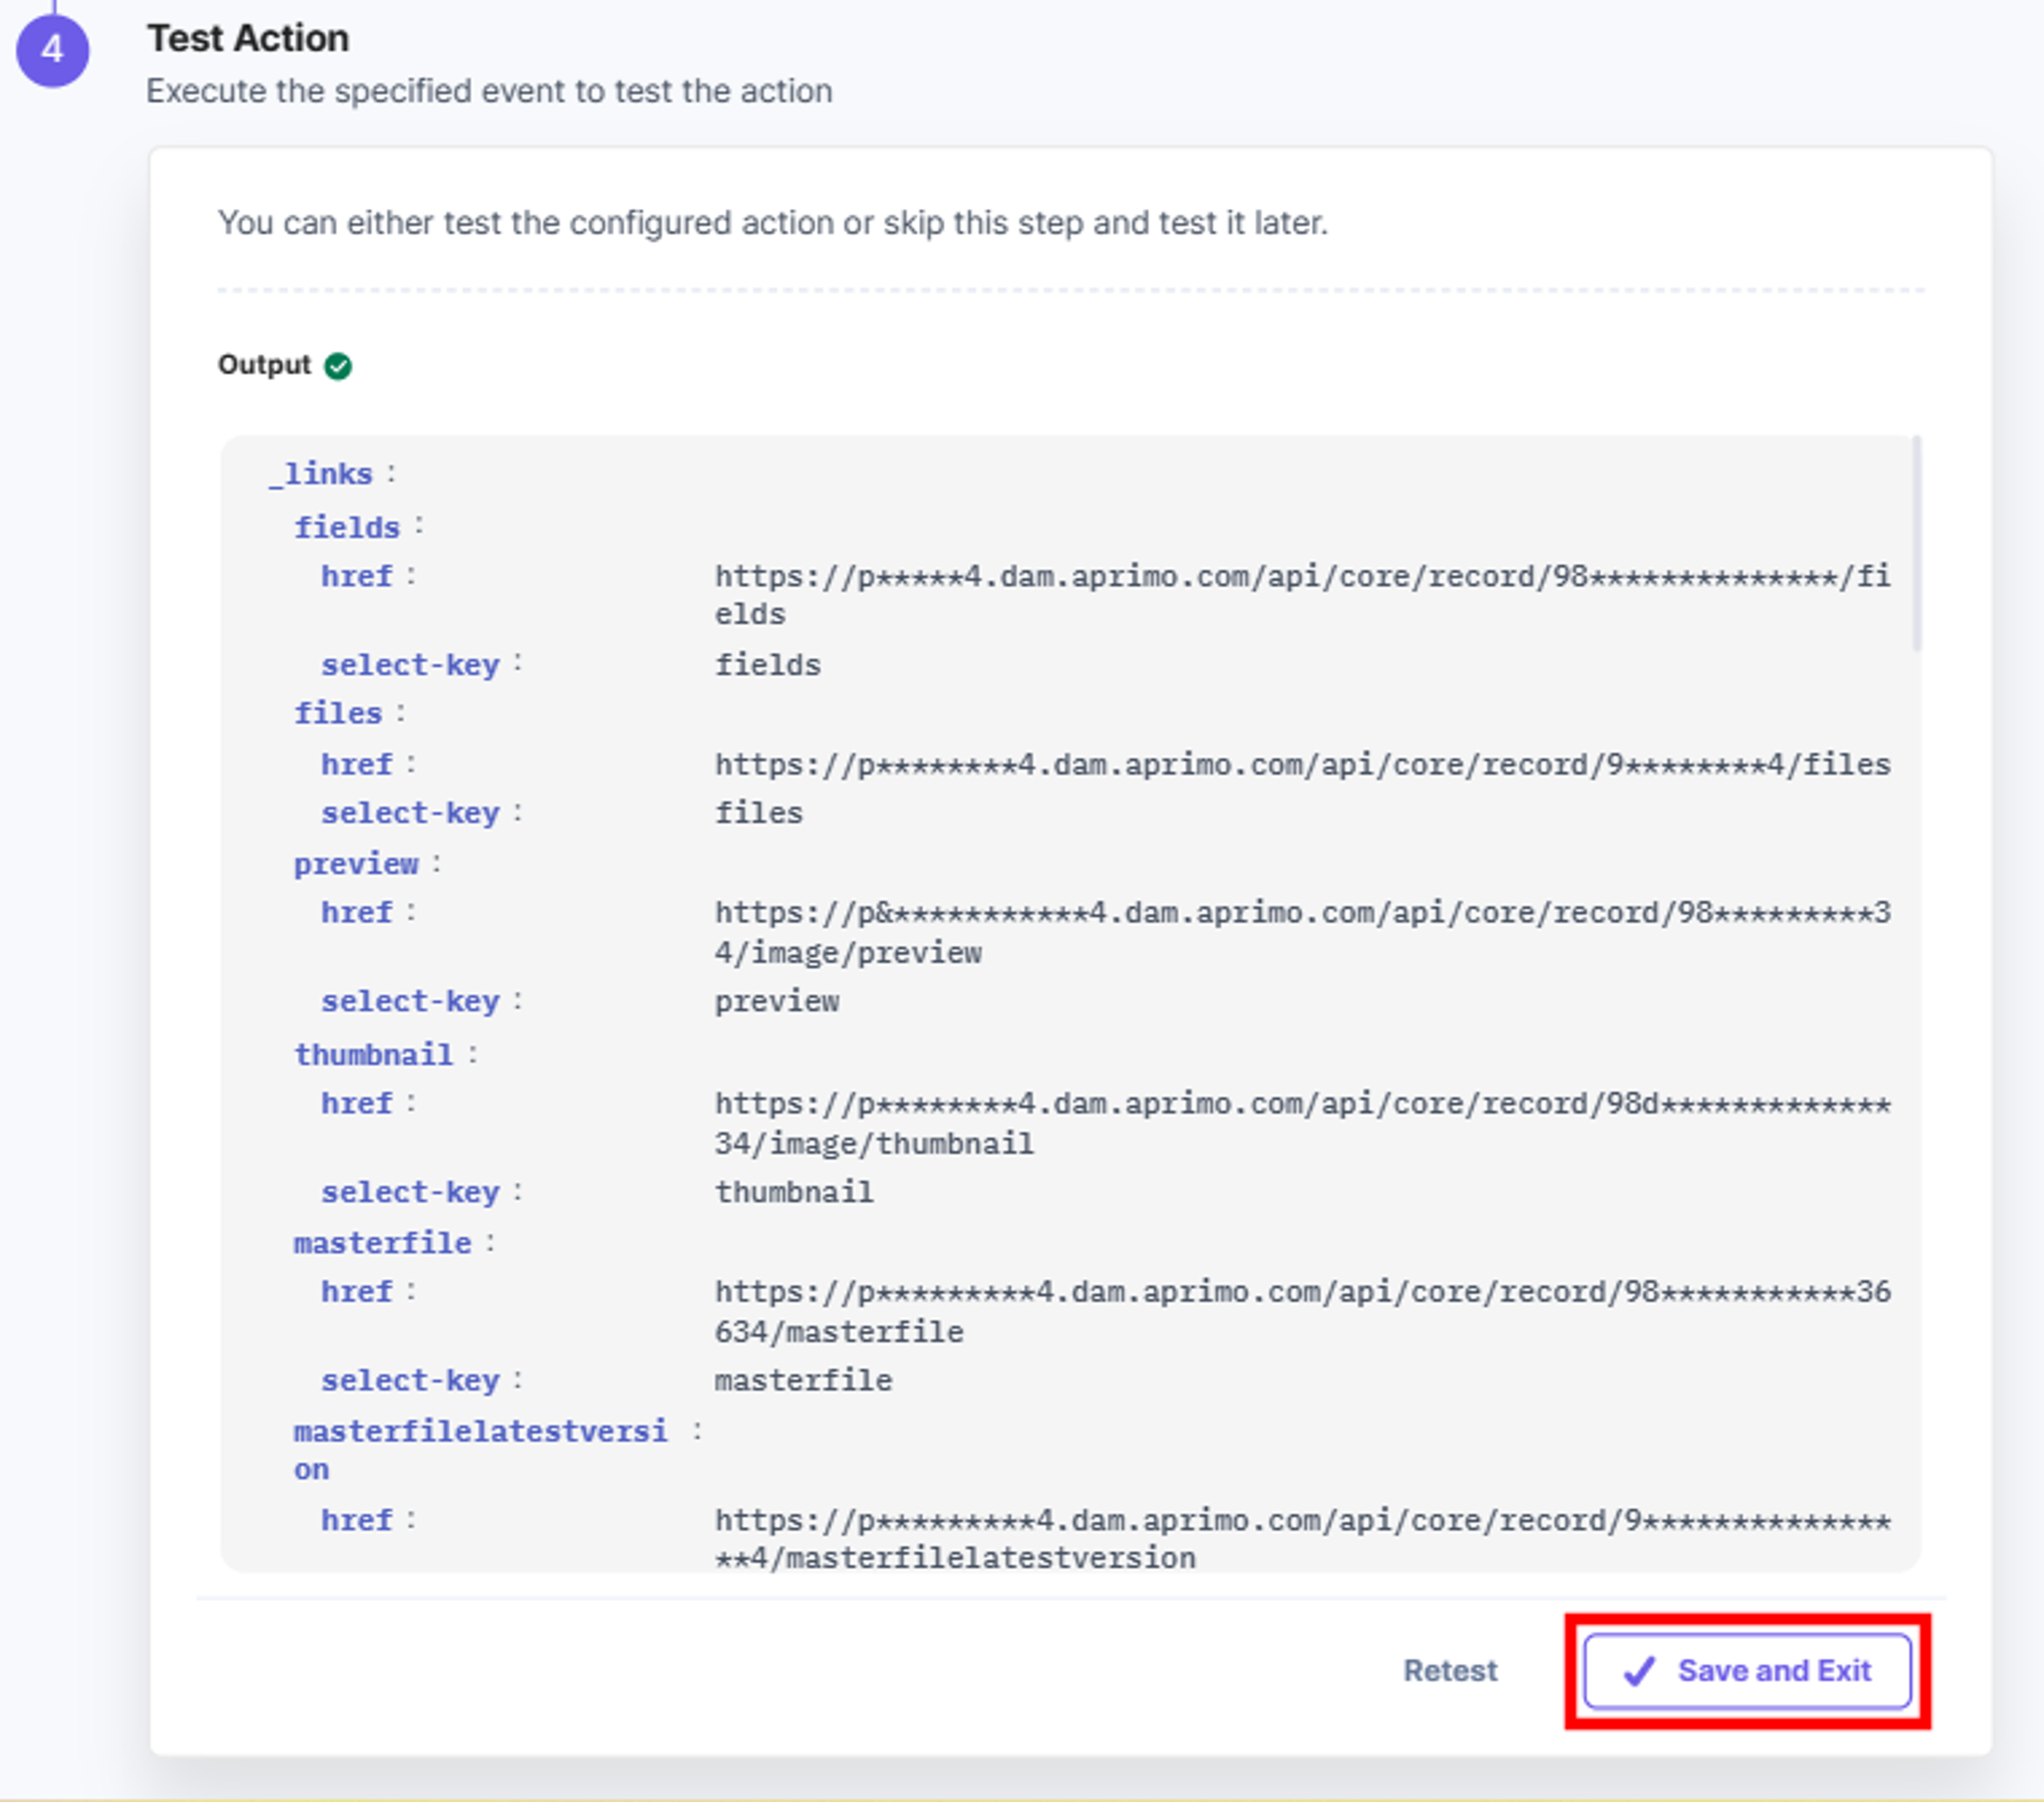
Task: Click the select-key value 'thumbnail'
Action: click(794, 1192)
